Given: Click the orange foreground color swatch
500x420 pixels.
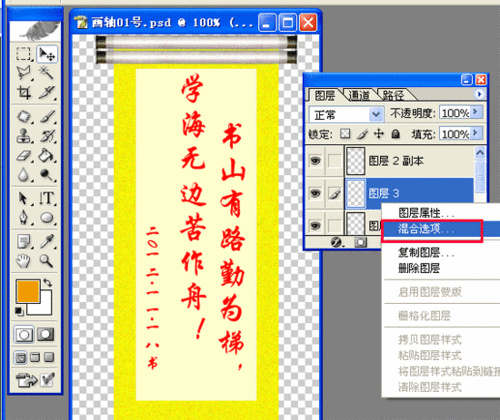Looking at the screenshot, I should [x=27, y=290].
